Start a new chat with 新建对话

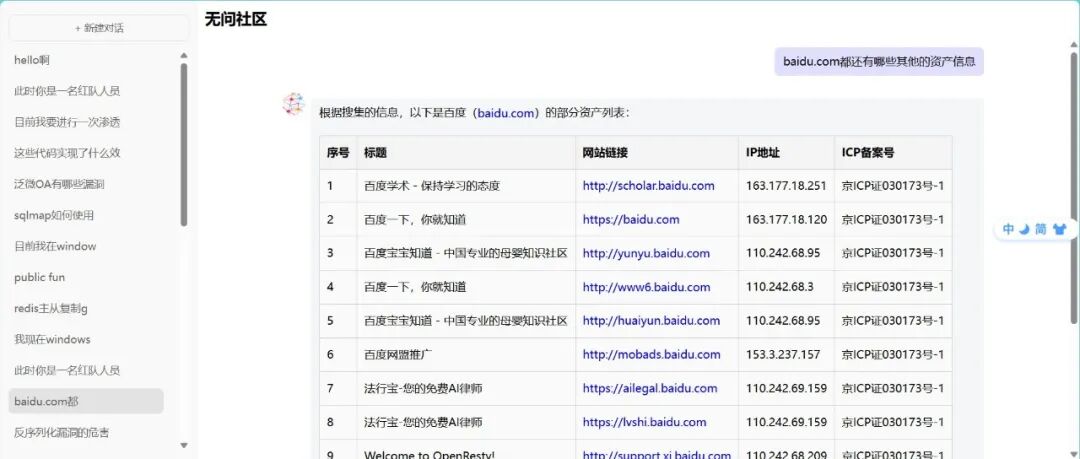pyautogui.click(x=99, y=28)
